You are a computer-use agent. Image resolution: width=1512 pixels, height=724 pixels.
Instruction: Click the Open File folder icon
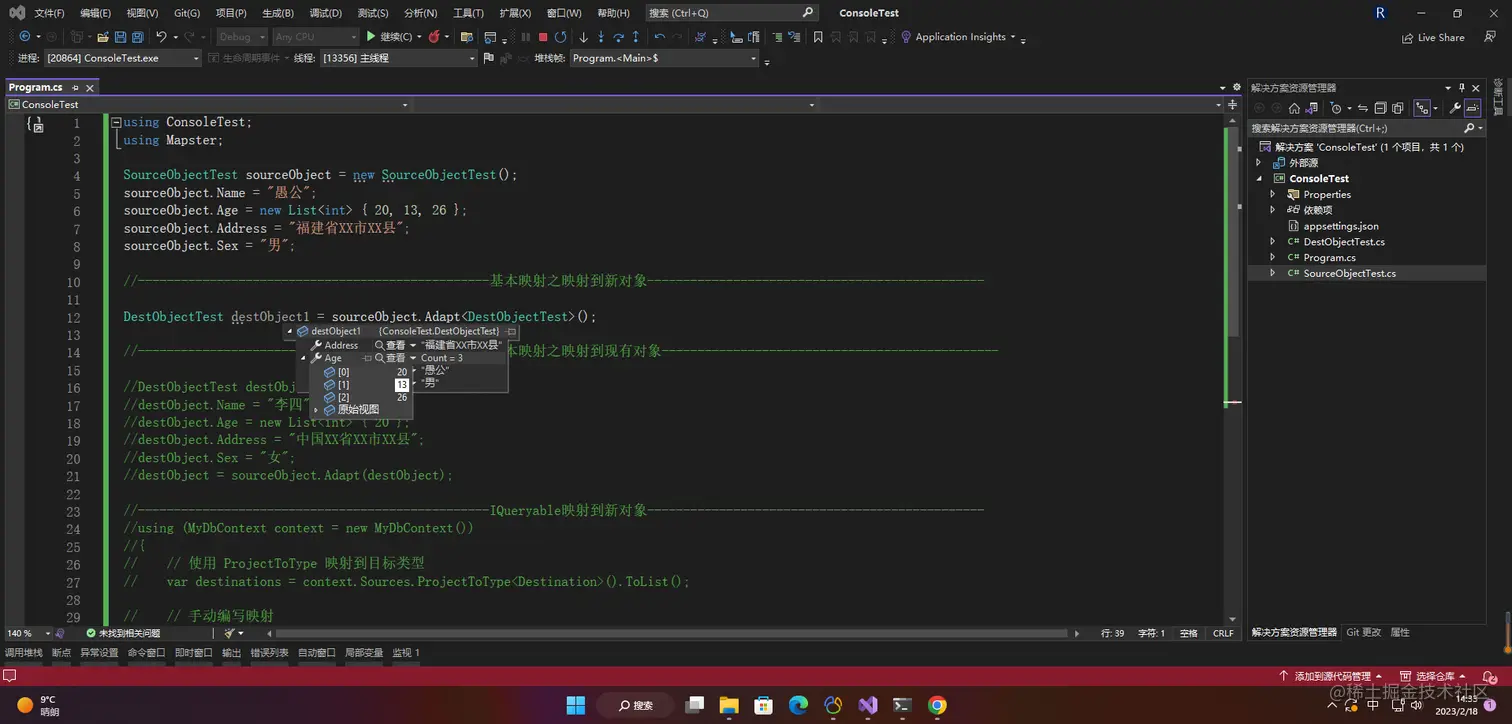103,37
